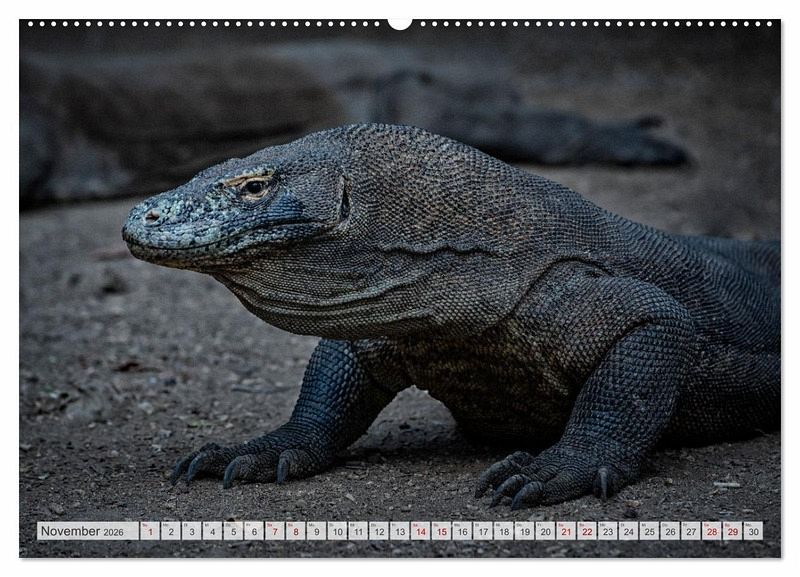Select red-marked day 22 in the calendar

pyautogui.click(x=586, y=531)
